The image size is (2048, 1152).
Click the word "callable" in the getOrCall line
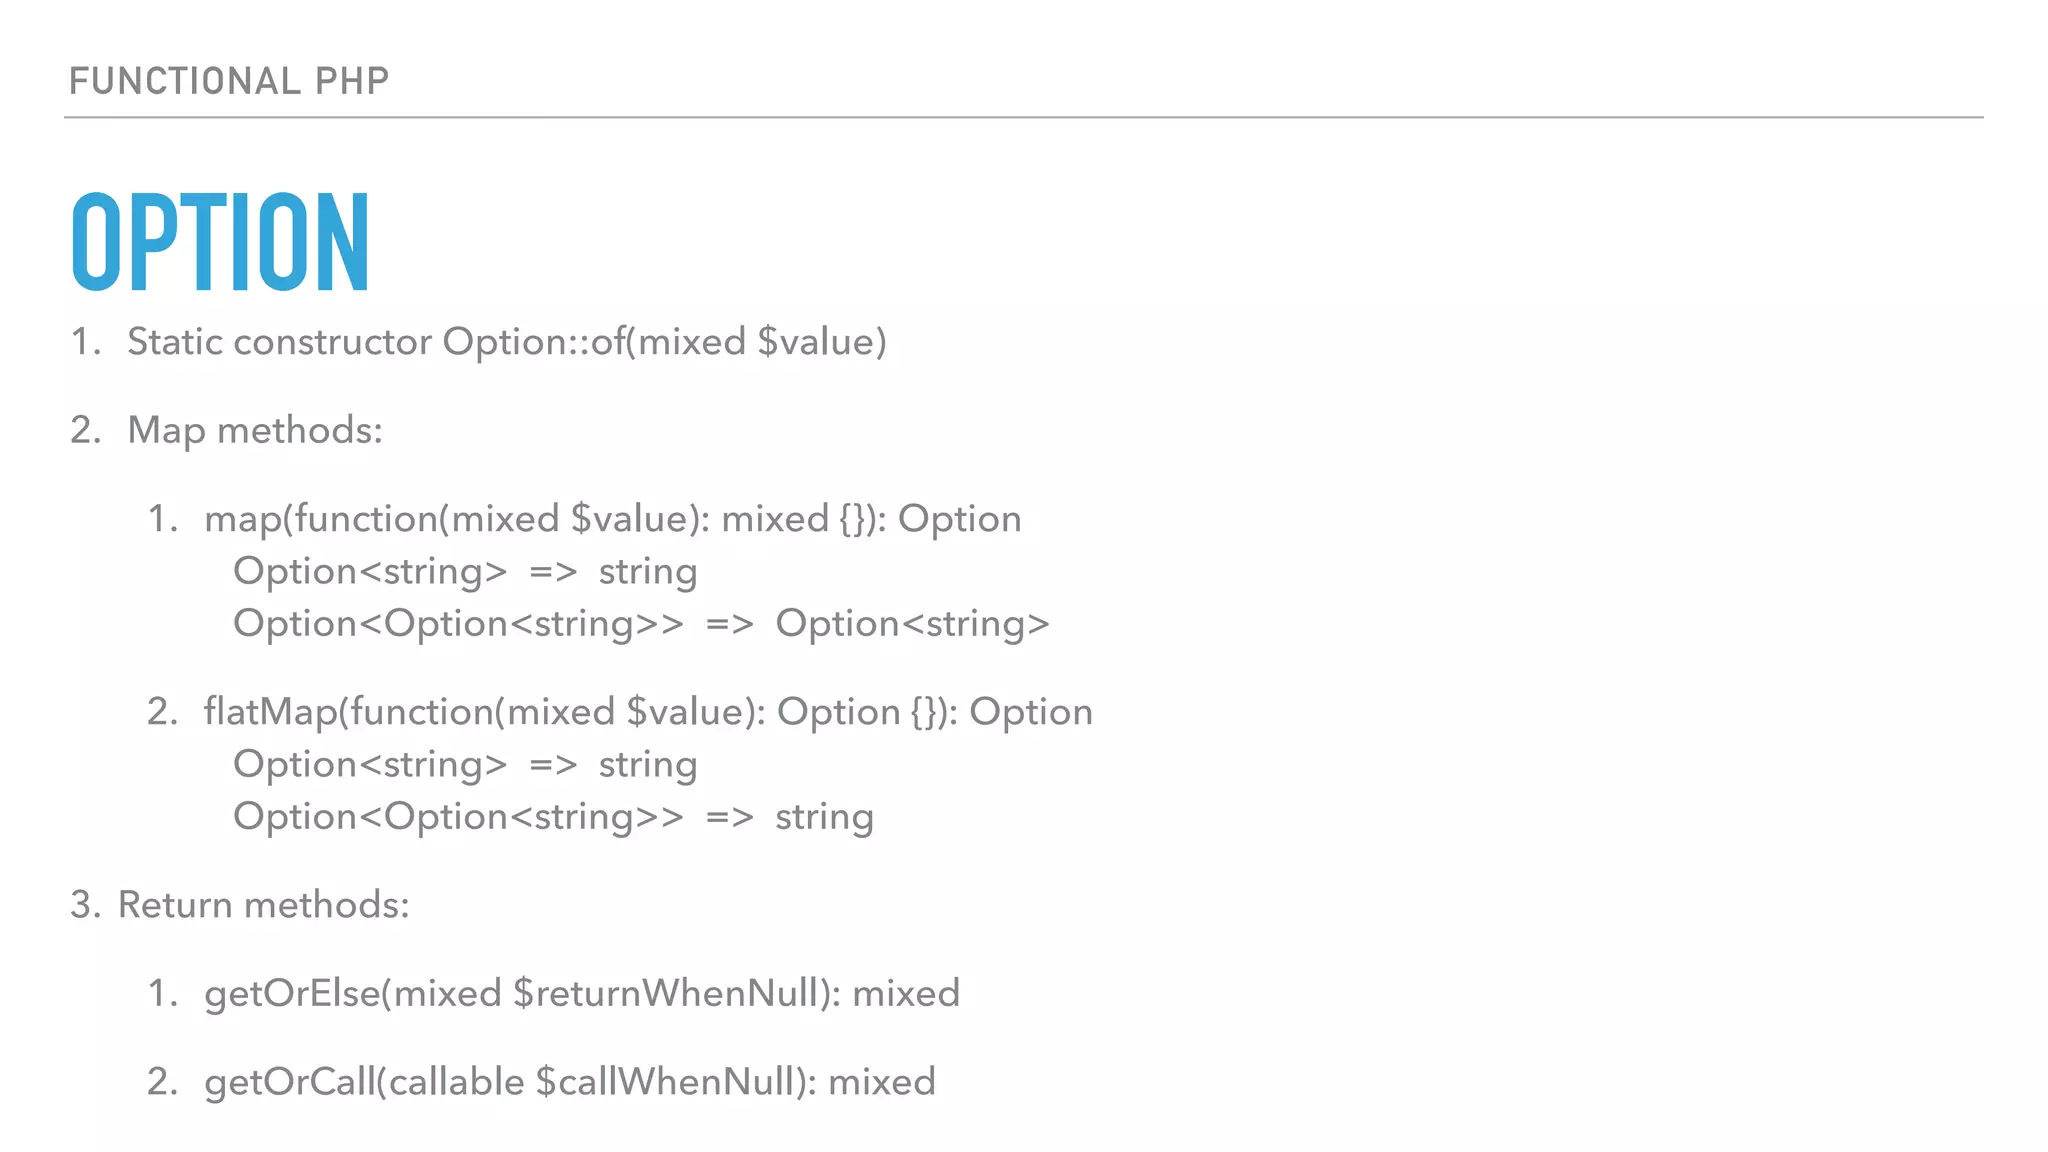point(456,1082)
